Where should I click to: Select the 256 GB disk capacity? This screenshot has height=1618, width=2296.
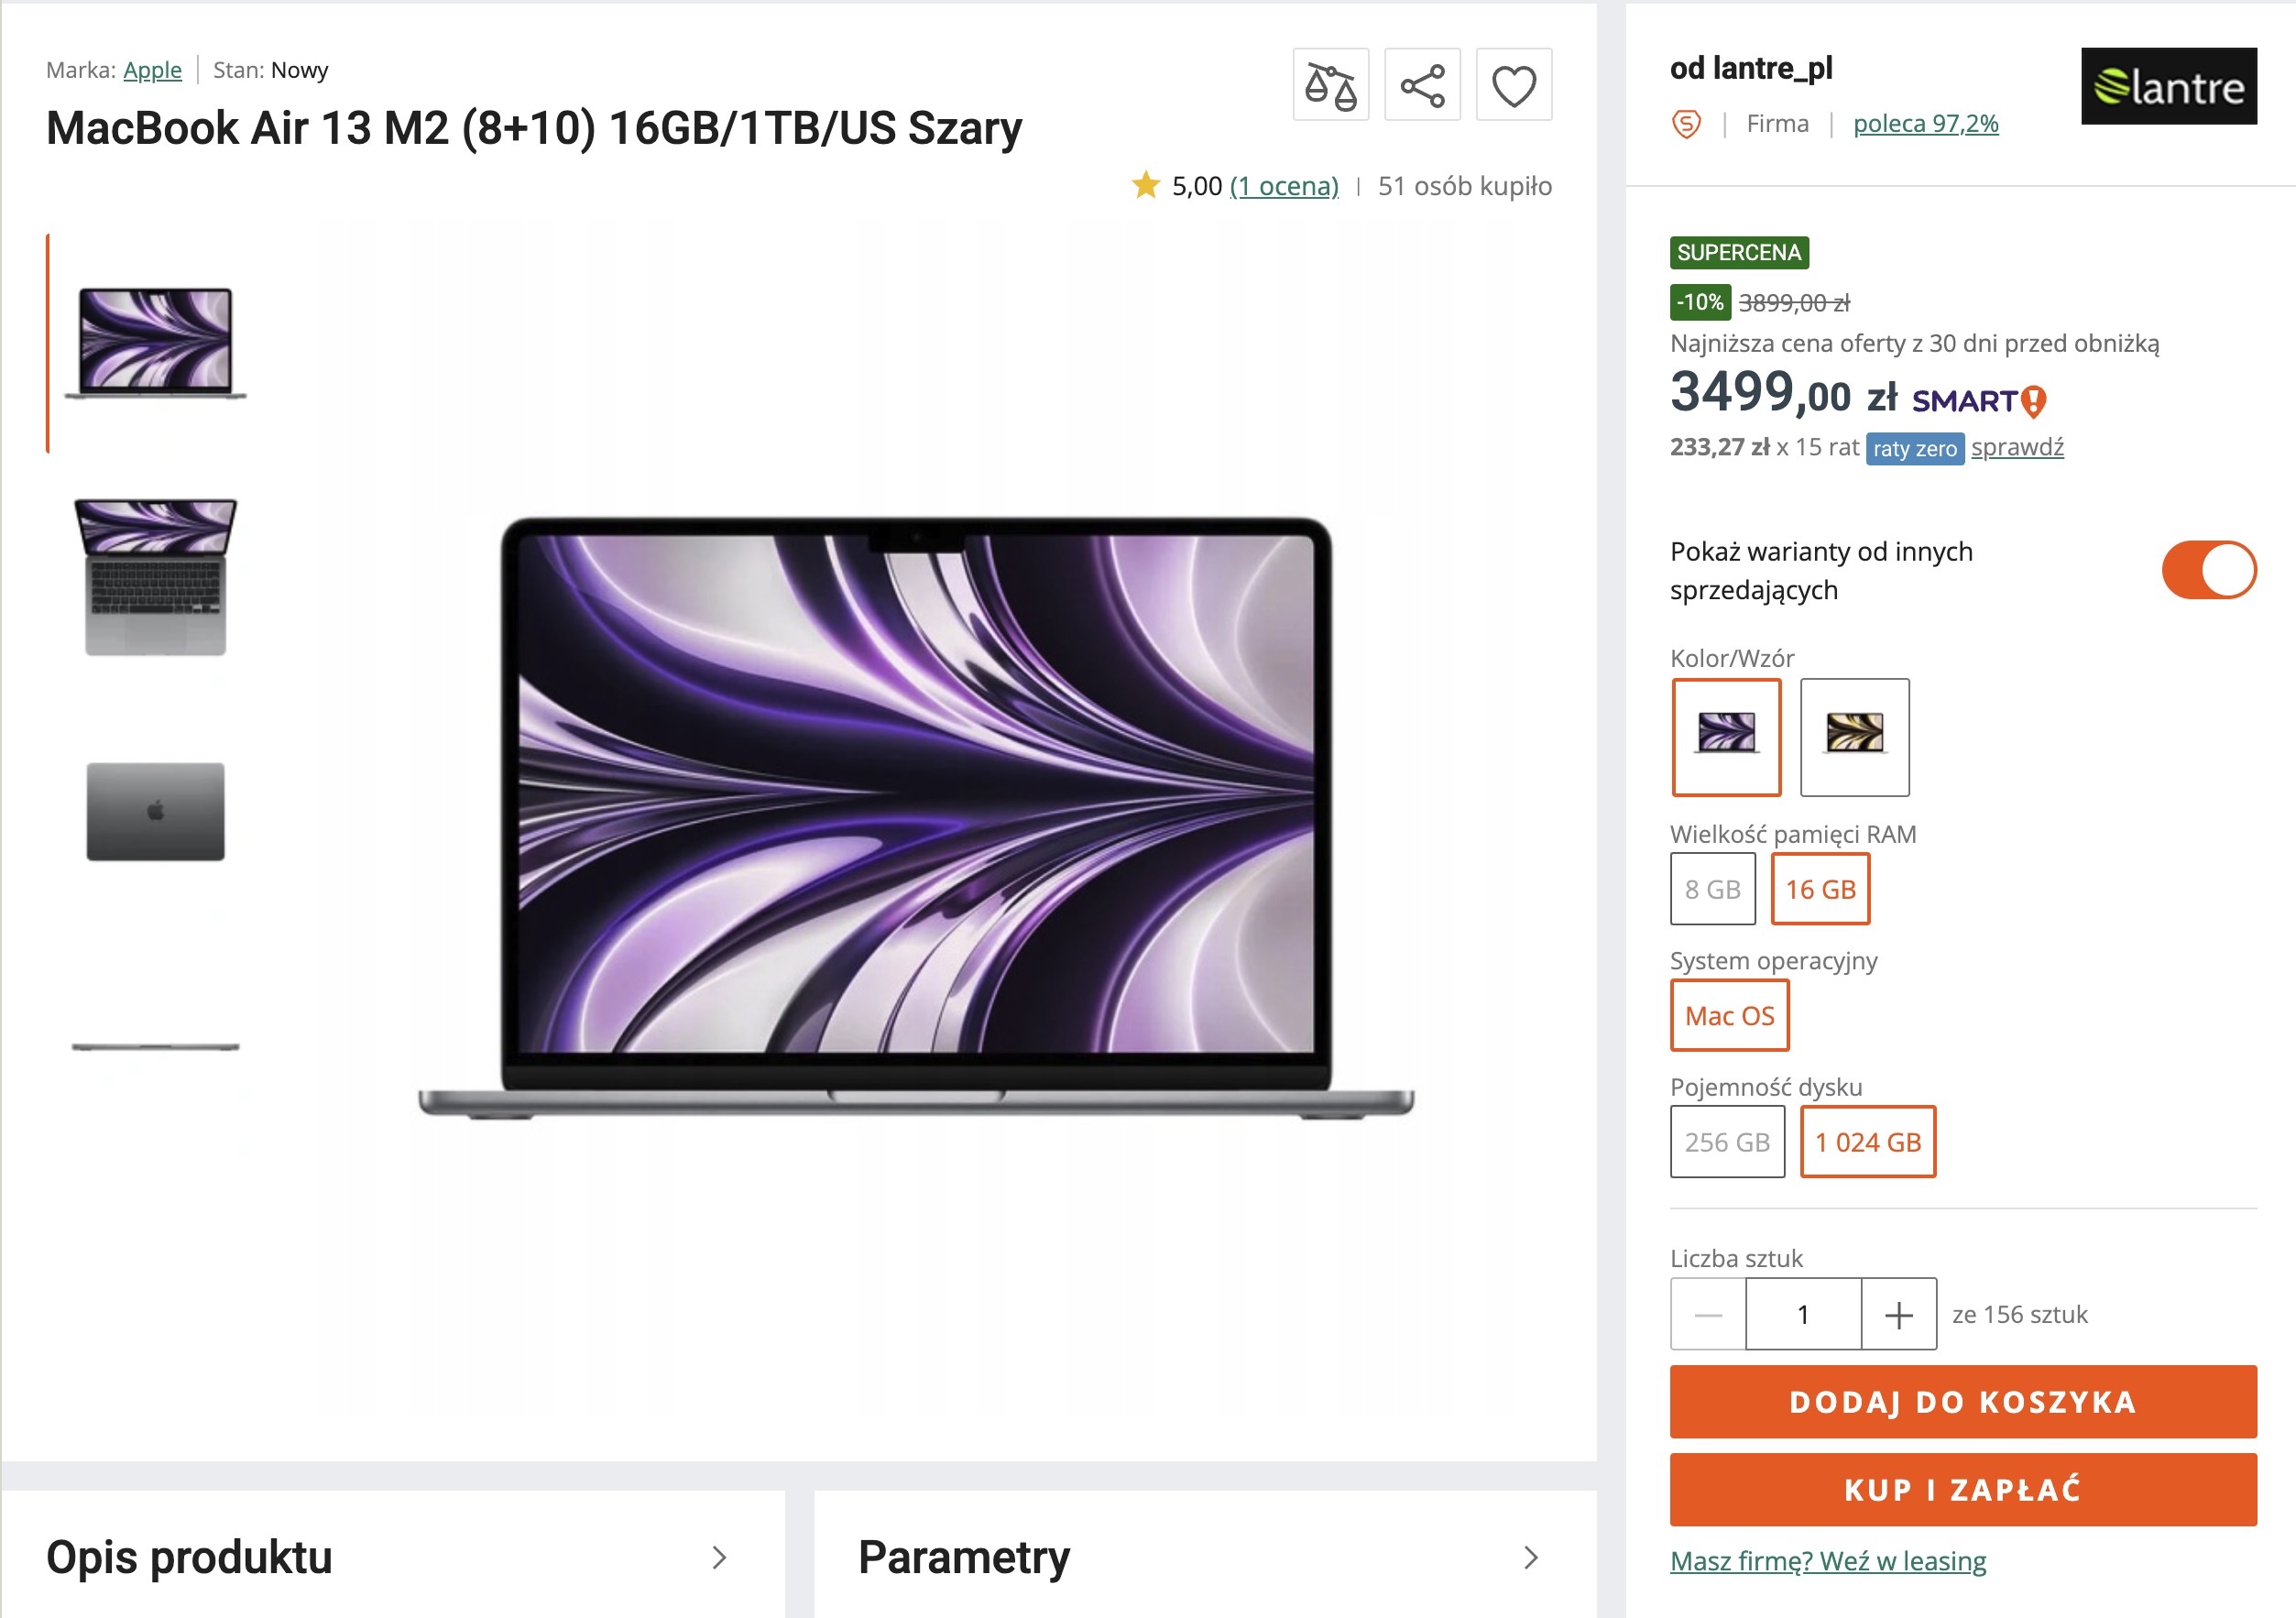[x=1727, y=1142]
